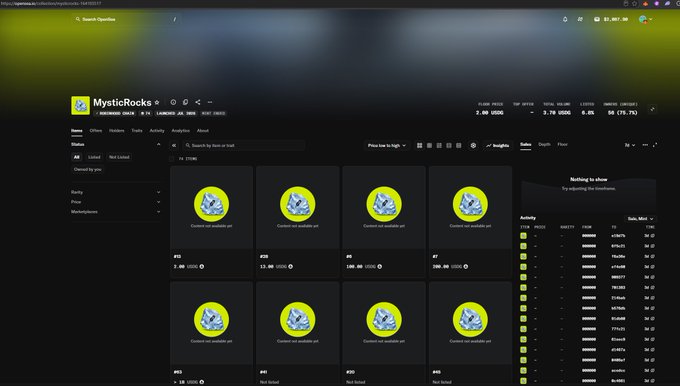Expand the Rarity filter section
This screenshot has height=386, width=680.
click(116, 192)
